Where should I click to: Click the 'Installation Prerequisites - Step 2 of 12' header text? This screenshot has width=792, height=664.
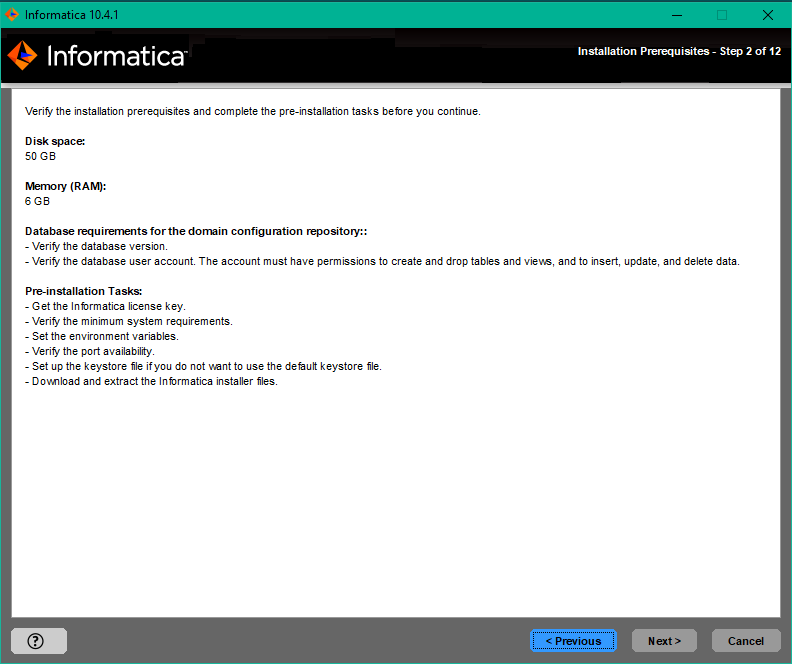[x=679, y=52]
